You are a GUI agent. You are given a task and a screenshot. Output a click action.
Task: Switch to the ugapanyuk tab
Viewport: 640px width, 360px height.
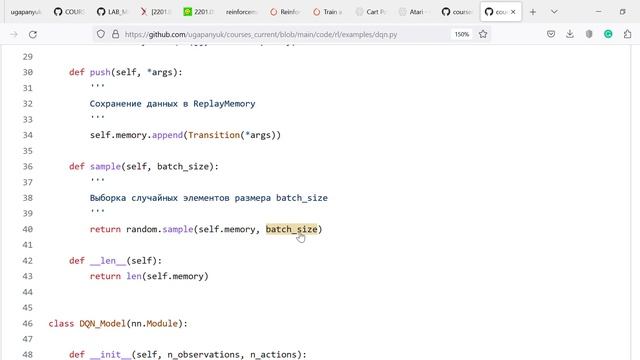tap(25, 12)
